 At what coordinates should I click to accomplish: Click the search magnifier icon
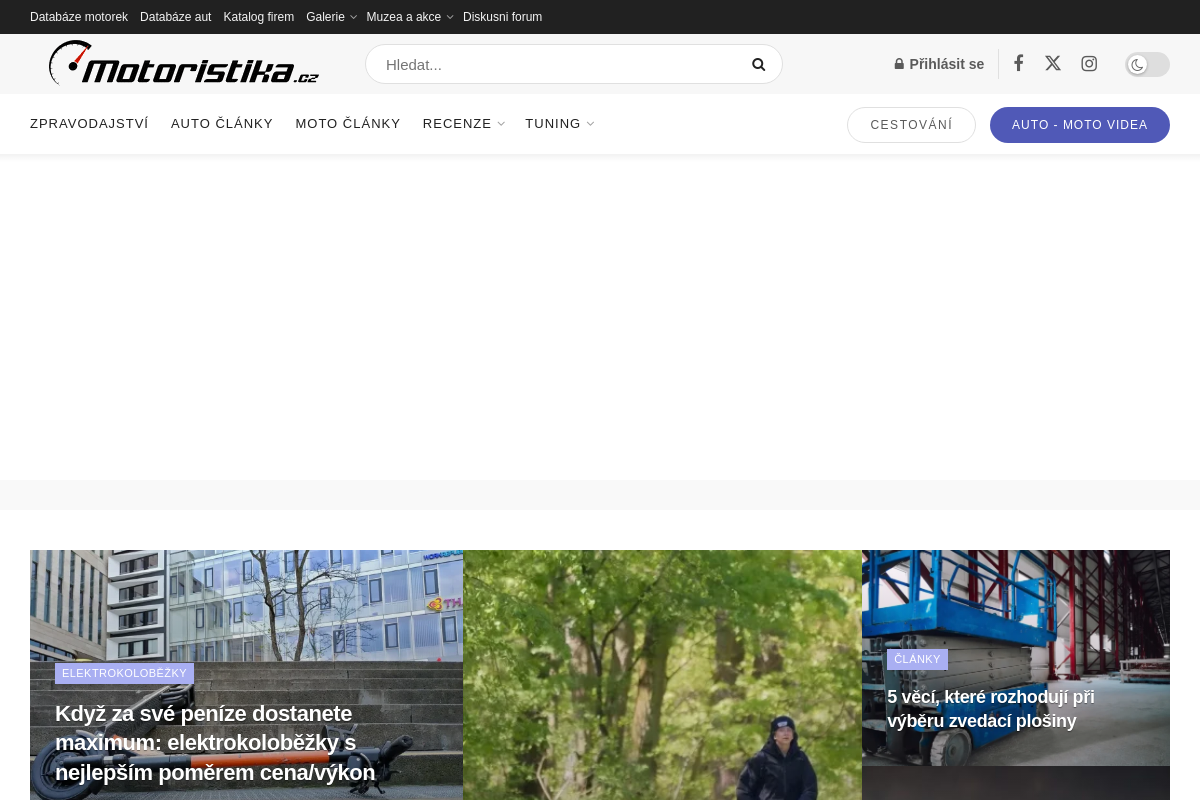pos(758,64)
